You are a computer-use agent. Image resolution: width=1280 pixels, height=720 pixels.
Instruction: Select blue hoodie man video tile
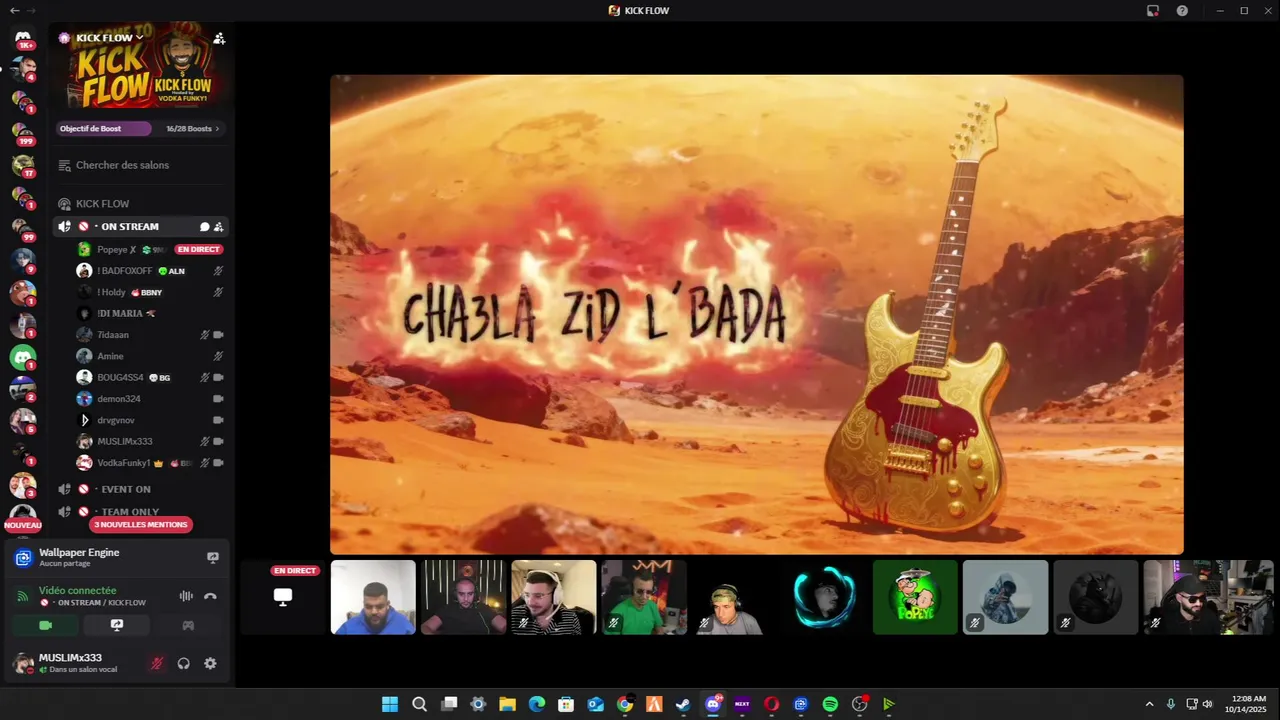[x=373, y=597]
